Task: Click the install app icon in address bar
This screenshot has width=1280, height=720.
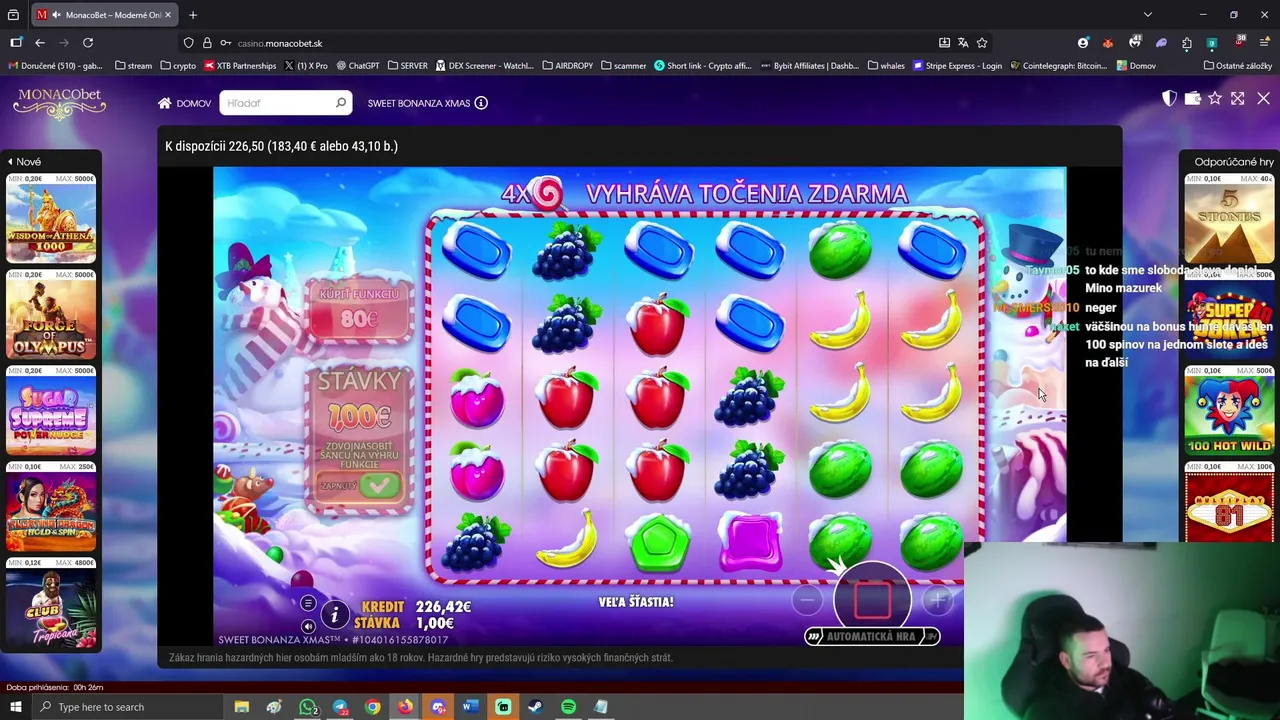Action: [x=944, y=43]
